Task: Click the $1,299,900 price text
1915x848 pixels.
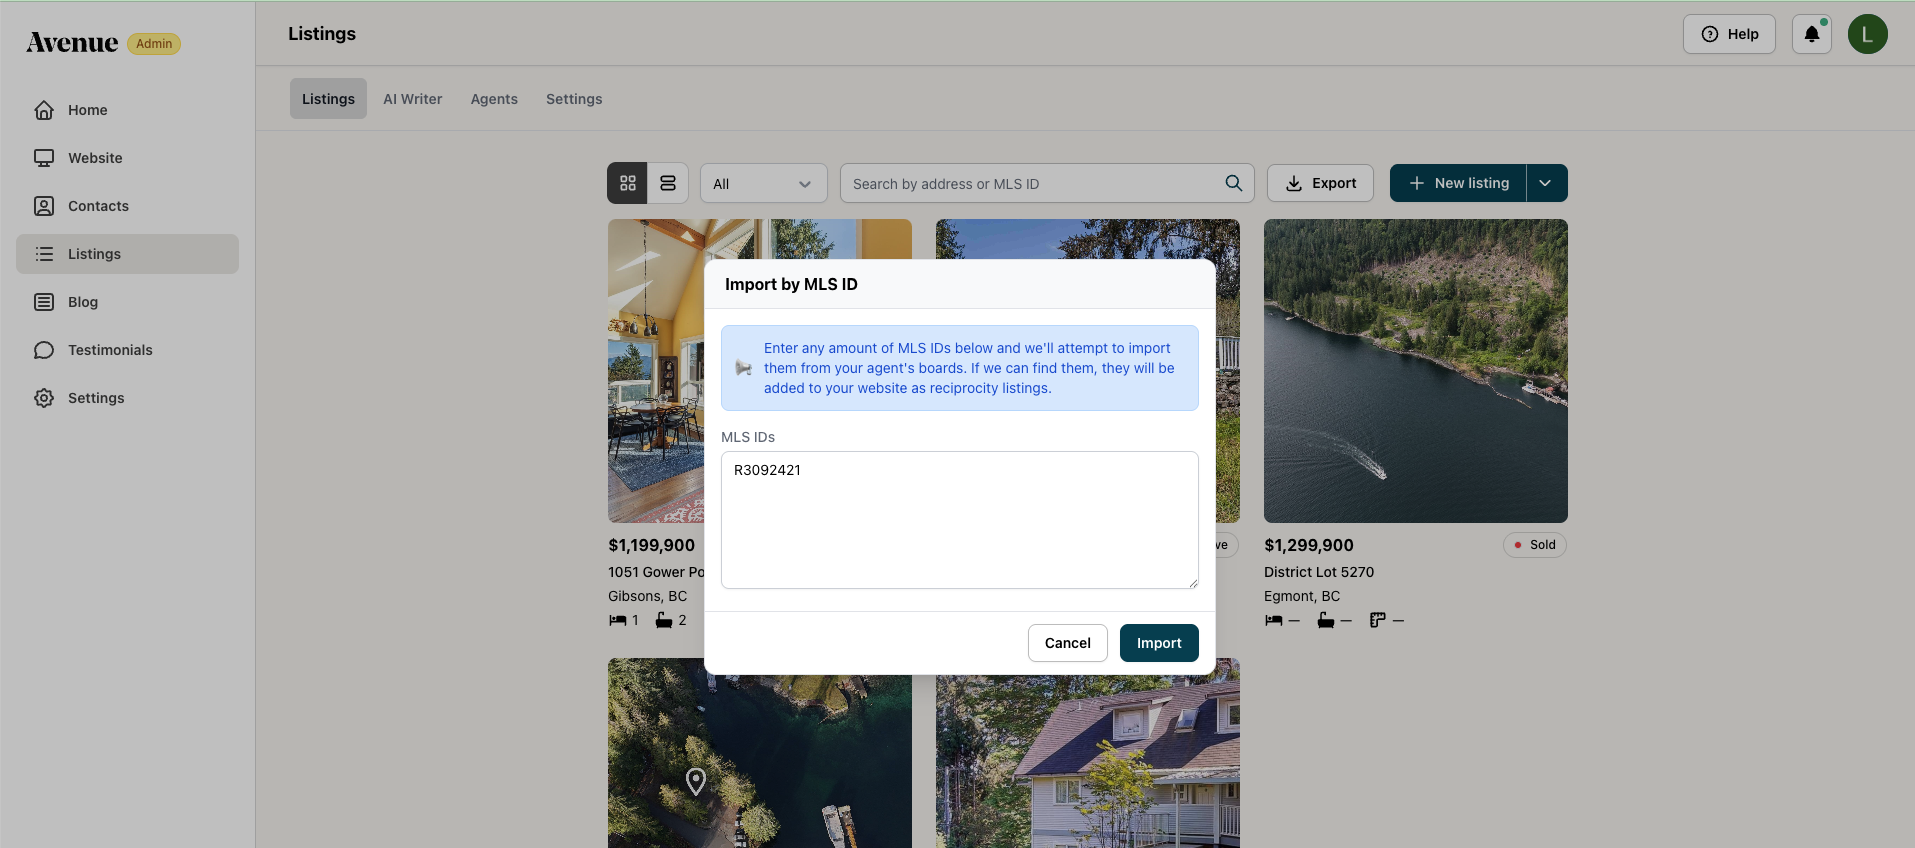Action: pos(1309,545)
